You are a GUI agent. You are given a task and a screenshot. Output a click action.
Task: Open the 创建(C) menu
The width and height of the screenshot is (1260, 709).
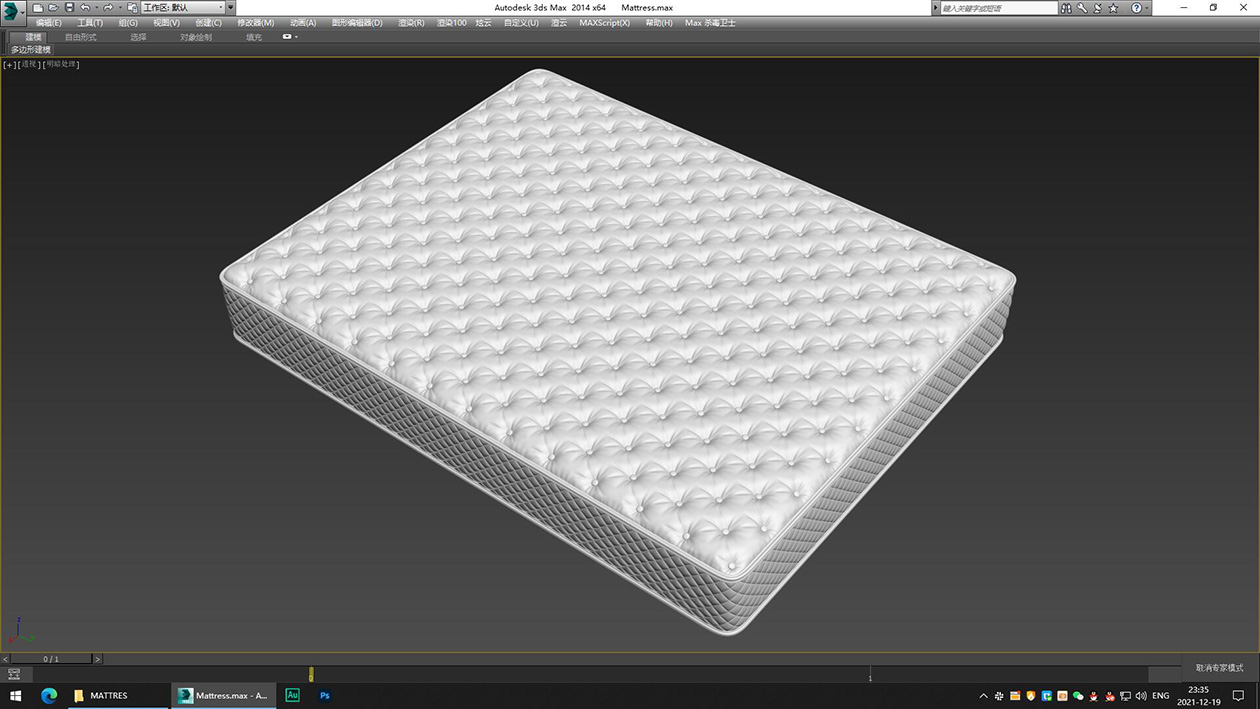pos(208,22)
